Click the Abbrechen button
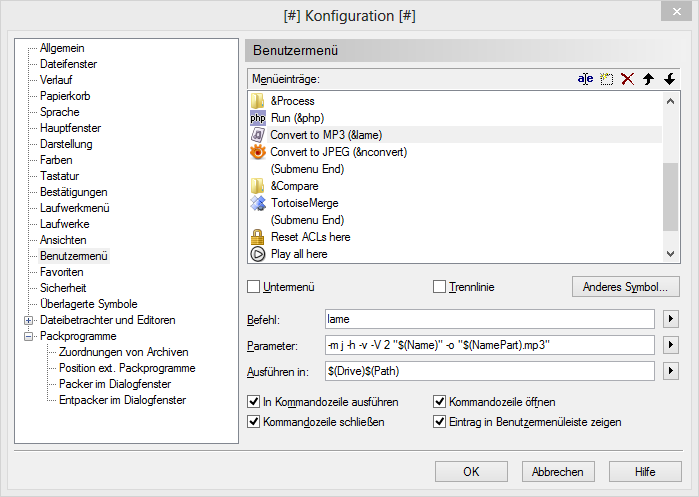699x497 pixels. (558, 472)
